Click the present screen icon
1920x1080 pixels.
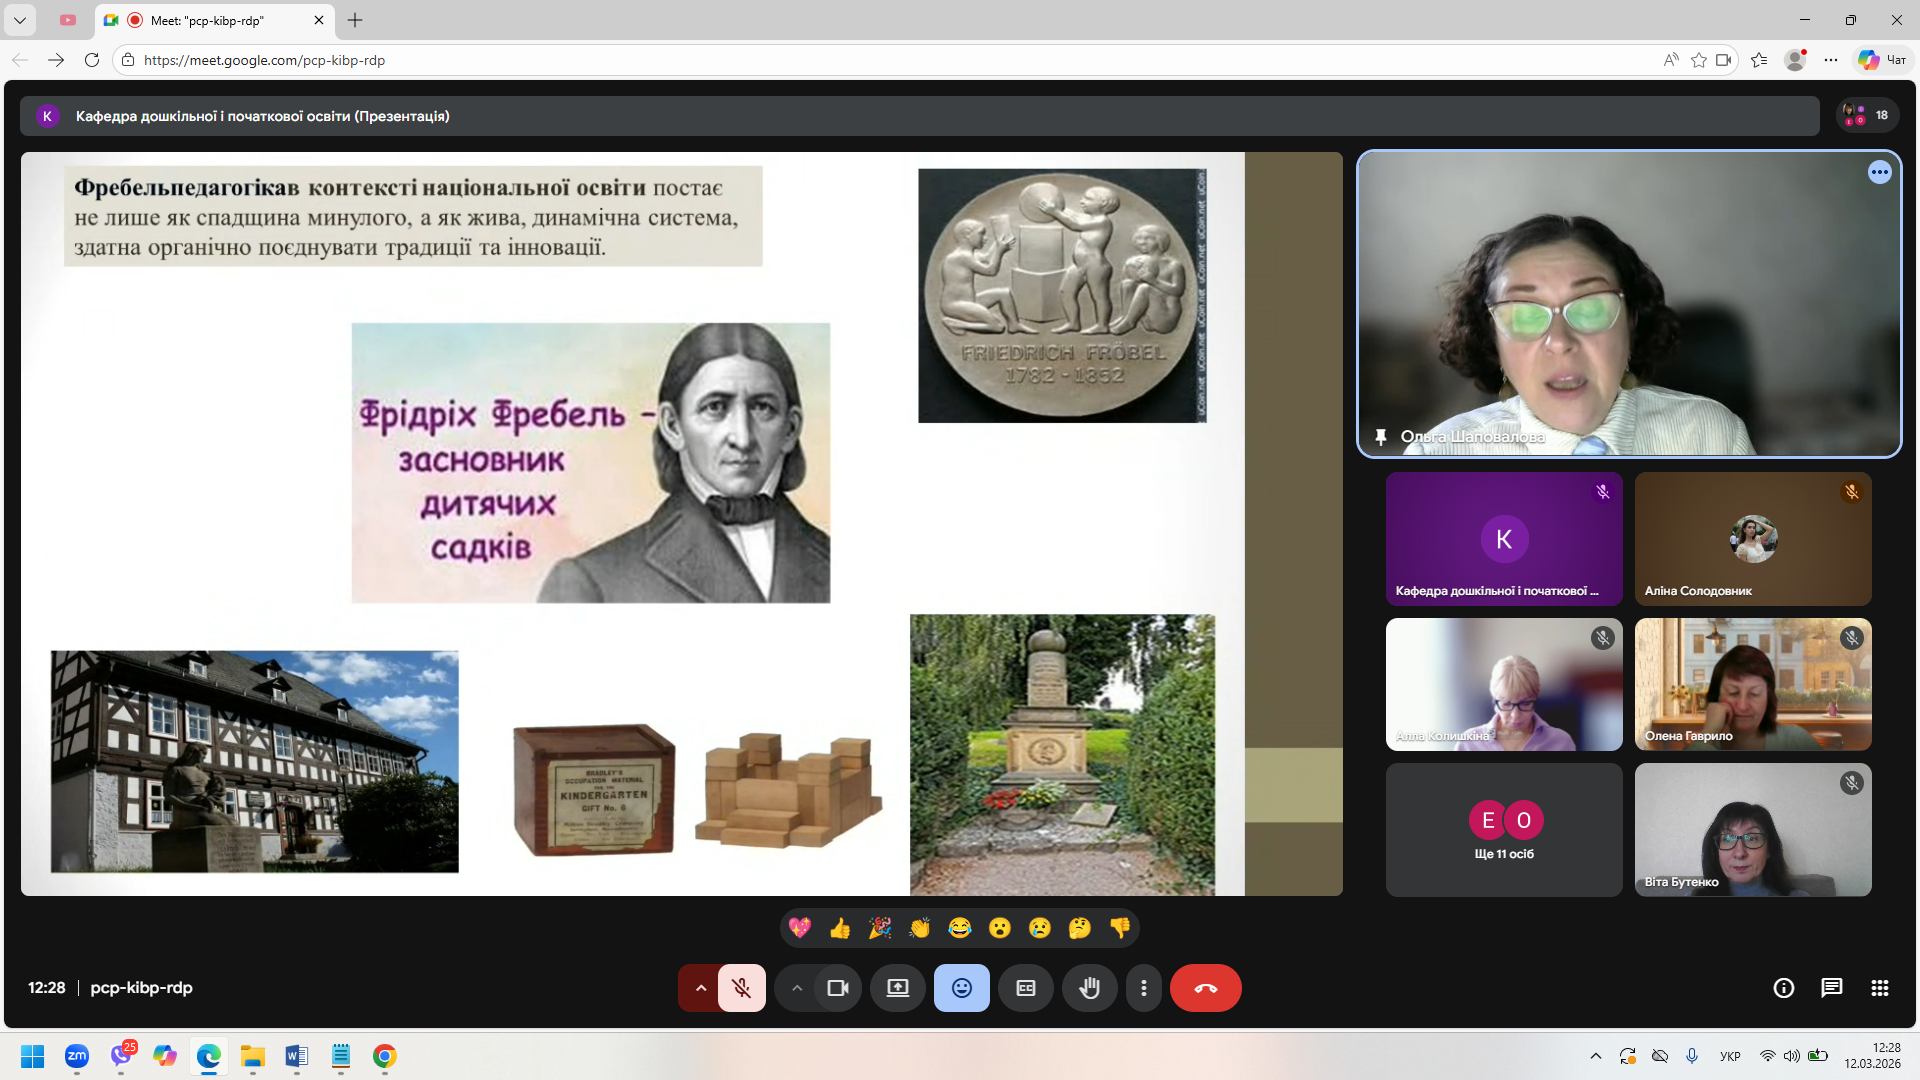click(x=898, y=988)
